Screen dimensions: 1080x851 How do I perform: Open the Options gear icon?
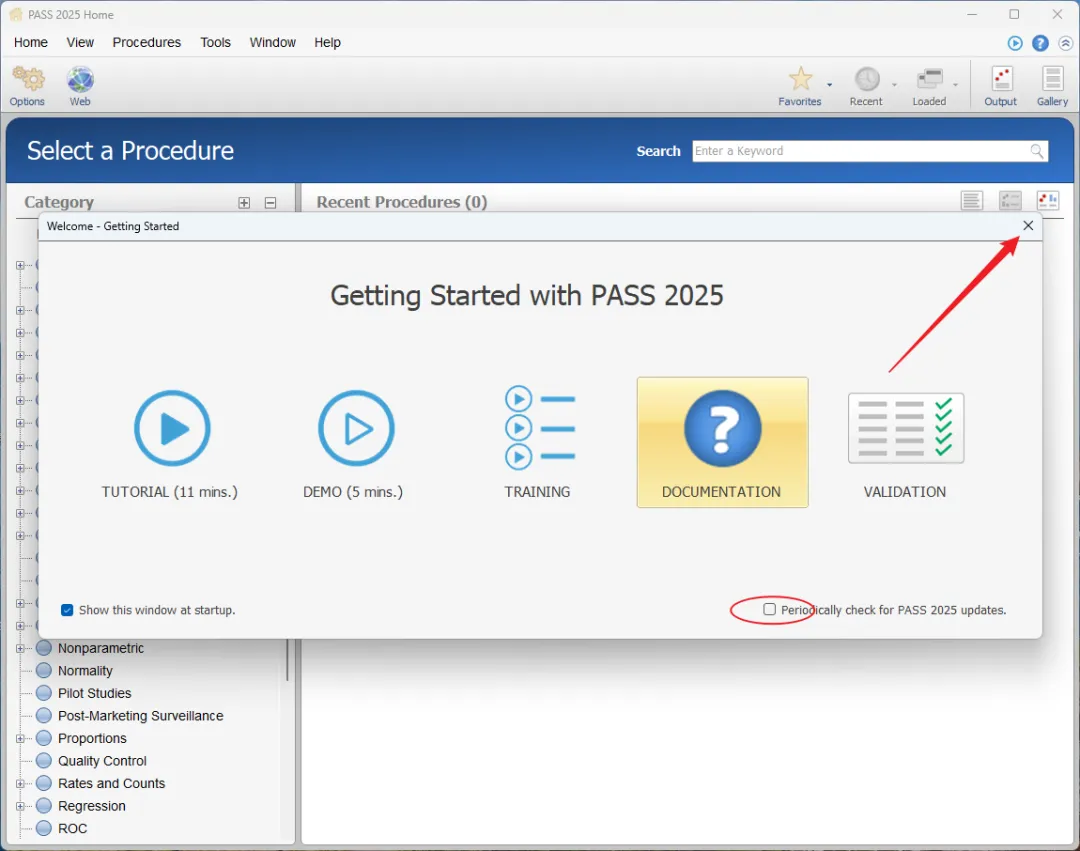pyautogui.click(x=28, y=79)
